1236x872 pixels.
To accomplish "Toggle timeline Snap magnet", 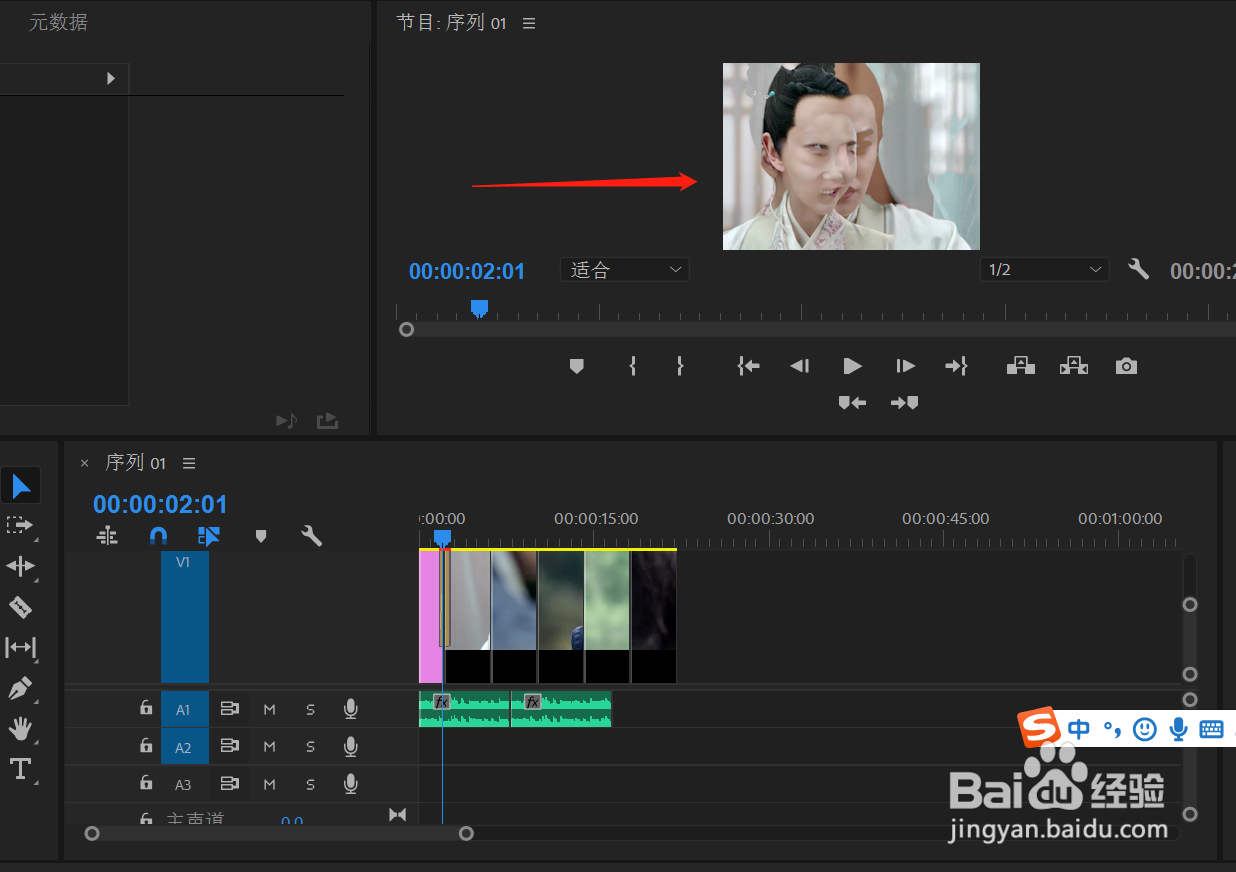I will tap(158, 536).
